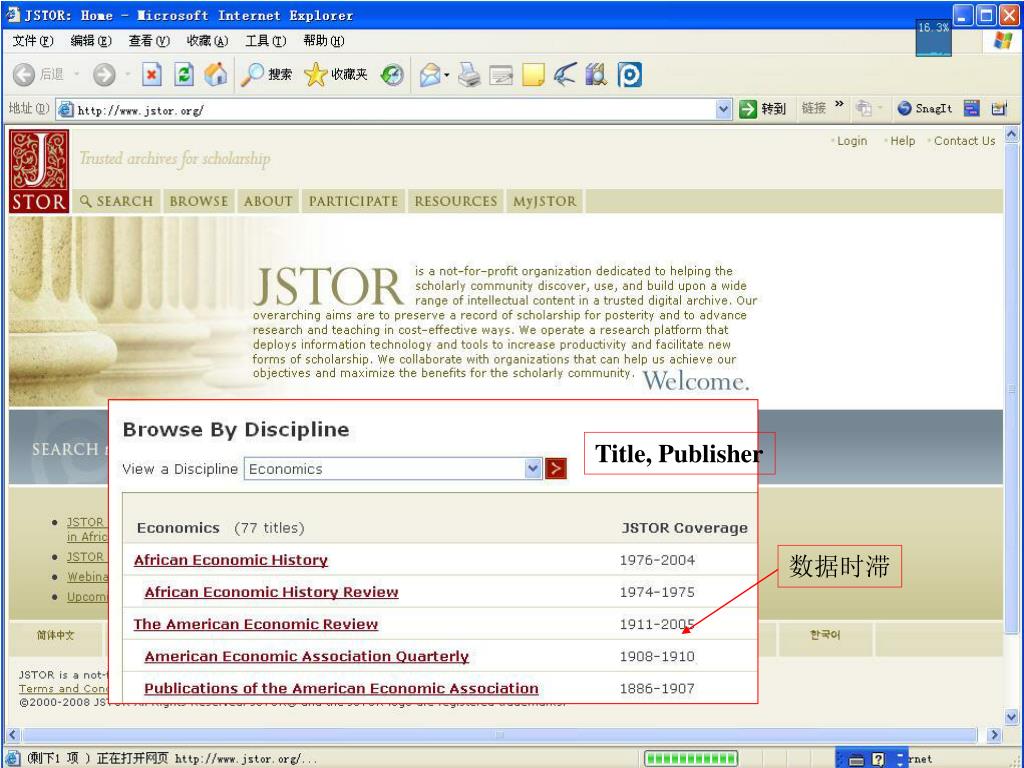This screenshot has height=768, width=1024.
Task: Click the yellow note toolbar icon
Action: [x=533, y=74]
